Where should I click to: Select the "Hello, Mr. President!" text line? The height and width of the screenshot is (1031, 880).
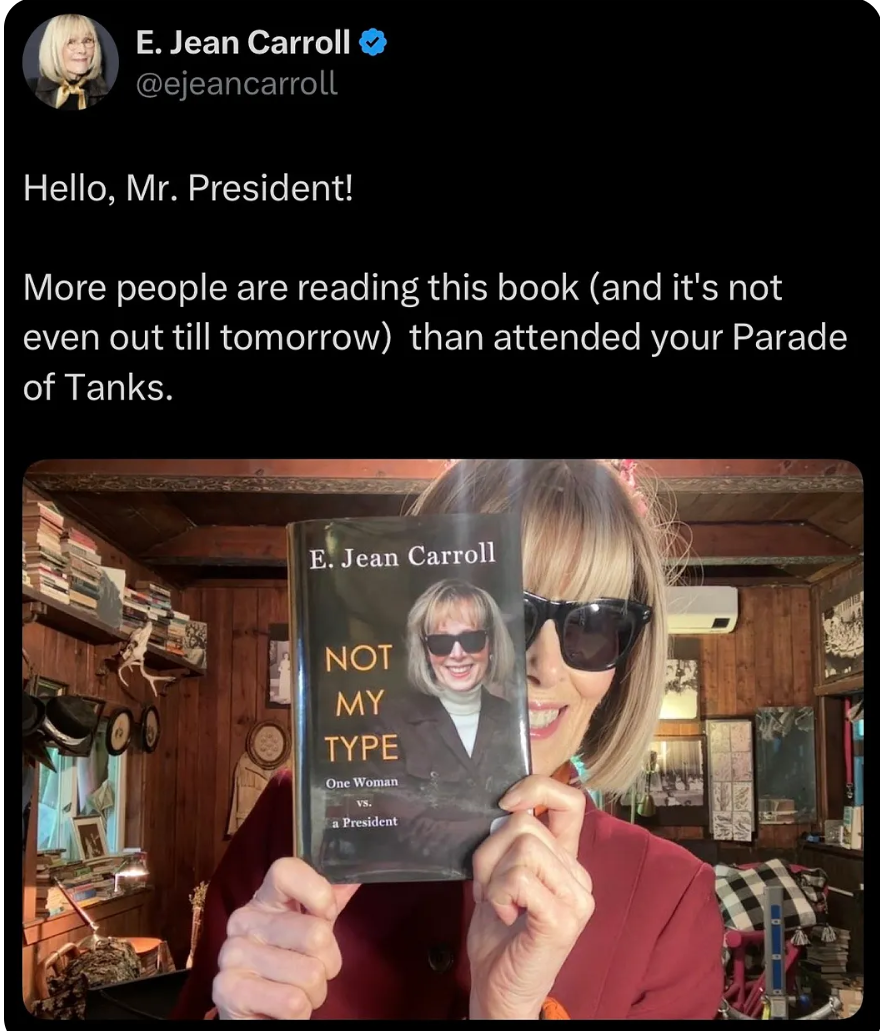188,188
